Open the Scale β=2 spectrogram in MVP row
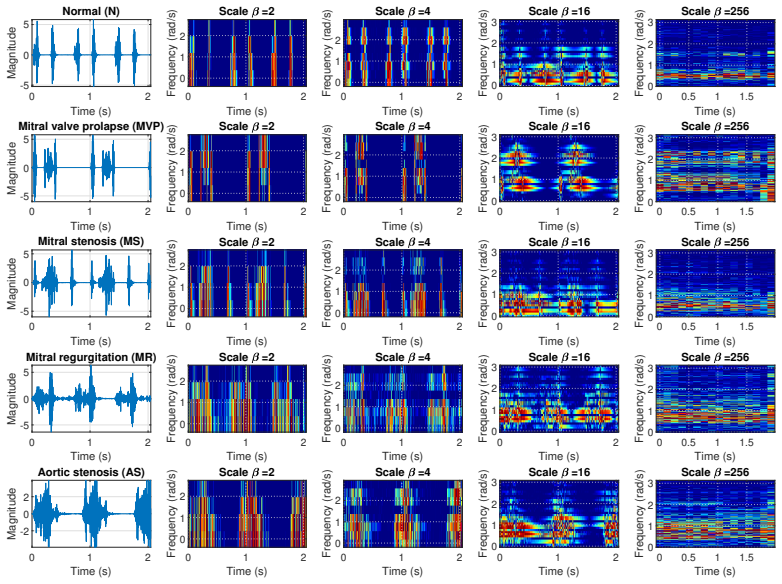 click(247, 169)
